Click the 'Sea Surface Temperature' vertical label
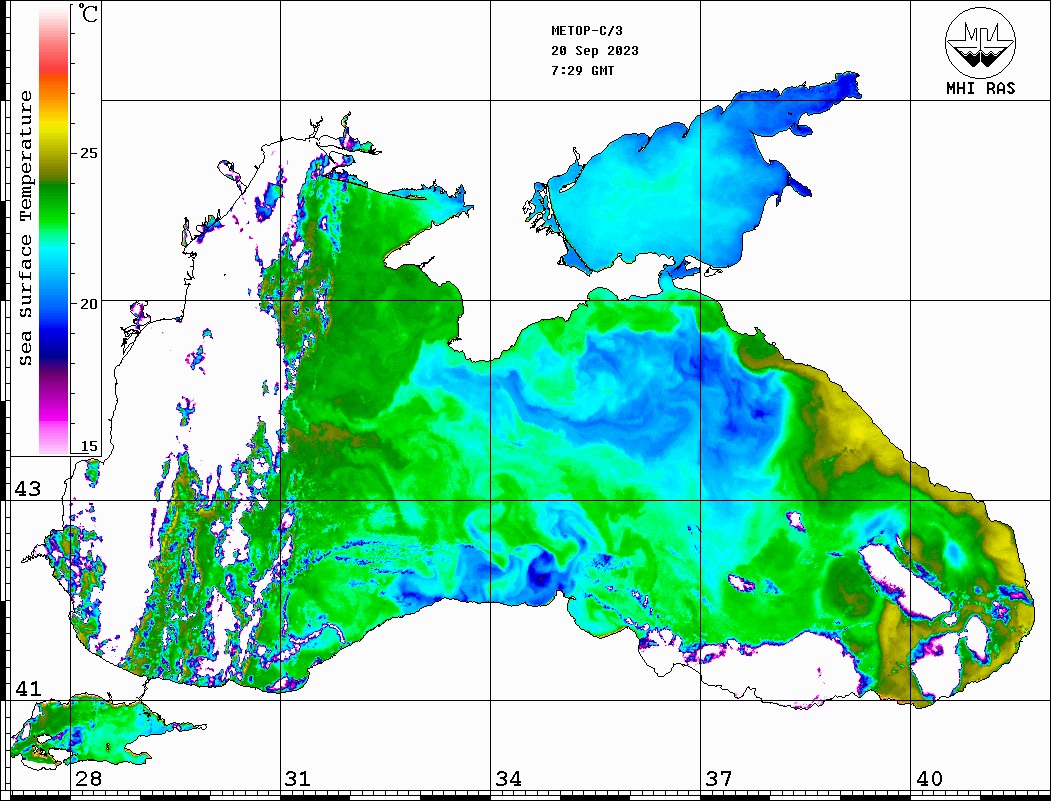 (x=25, y=229)
